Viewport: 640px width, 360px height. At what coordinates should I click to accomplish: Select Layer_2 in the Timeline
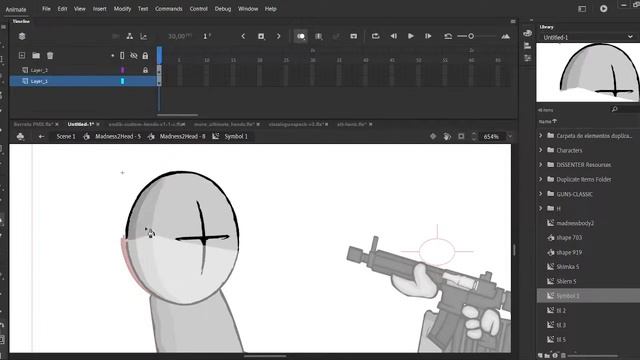pyautogui.click(x=40, y=70)
